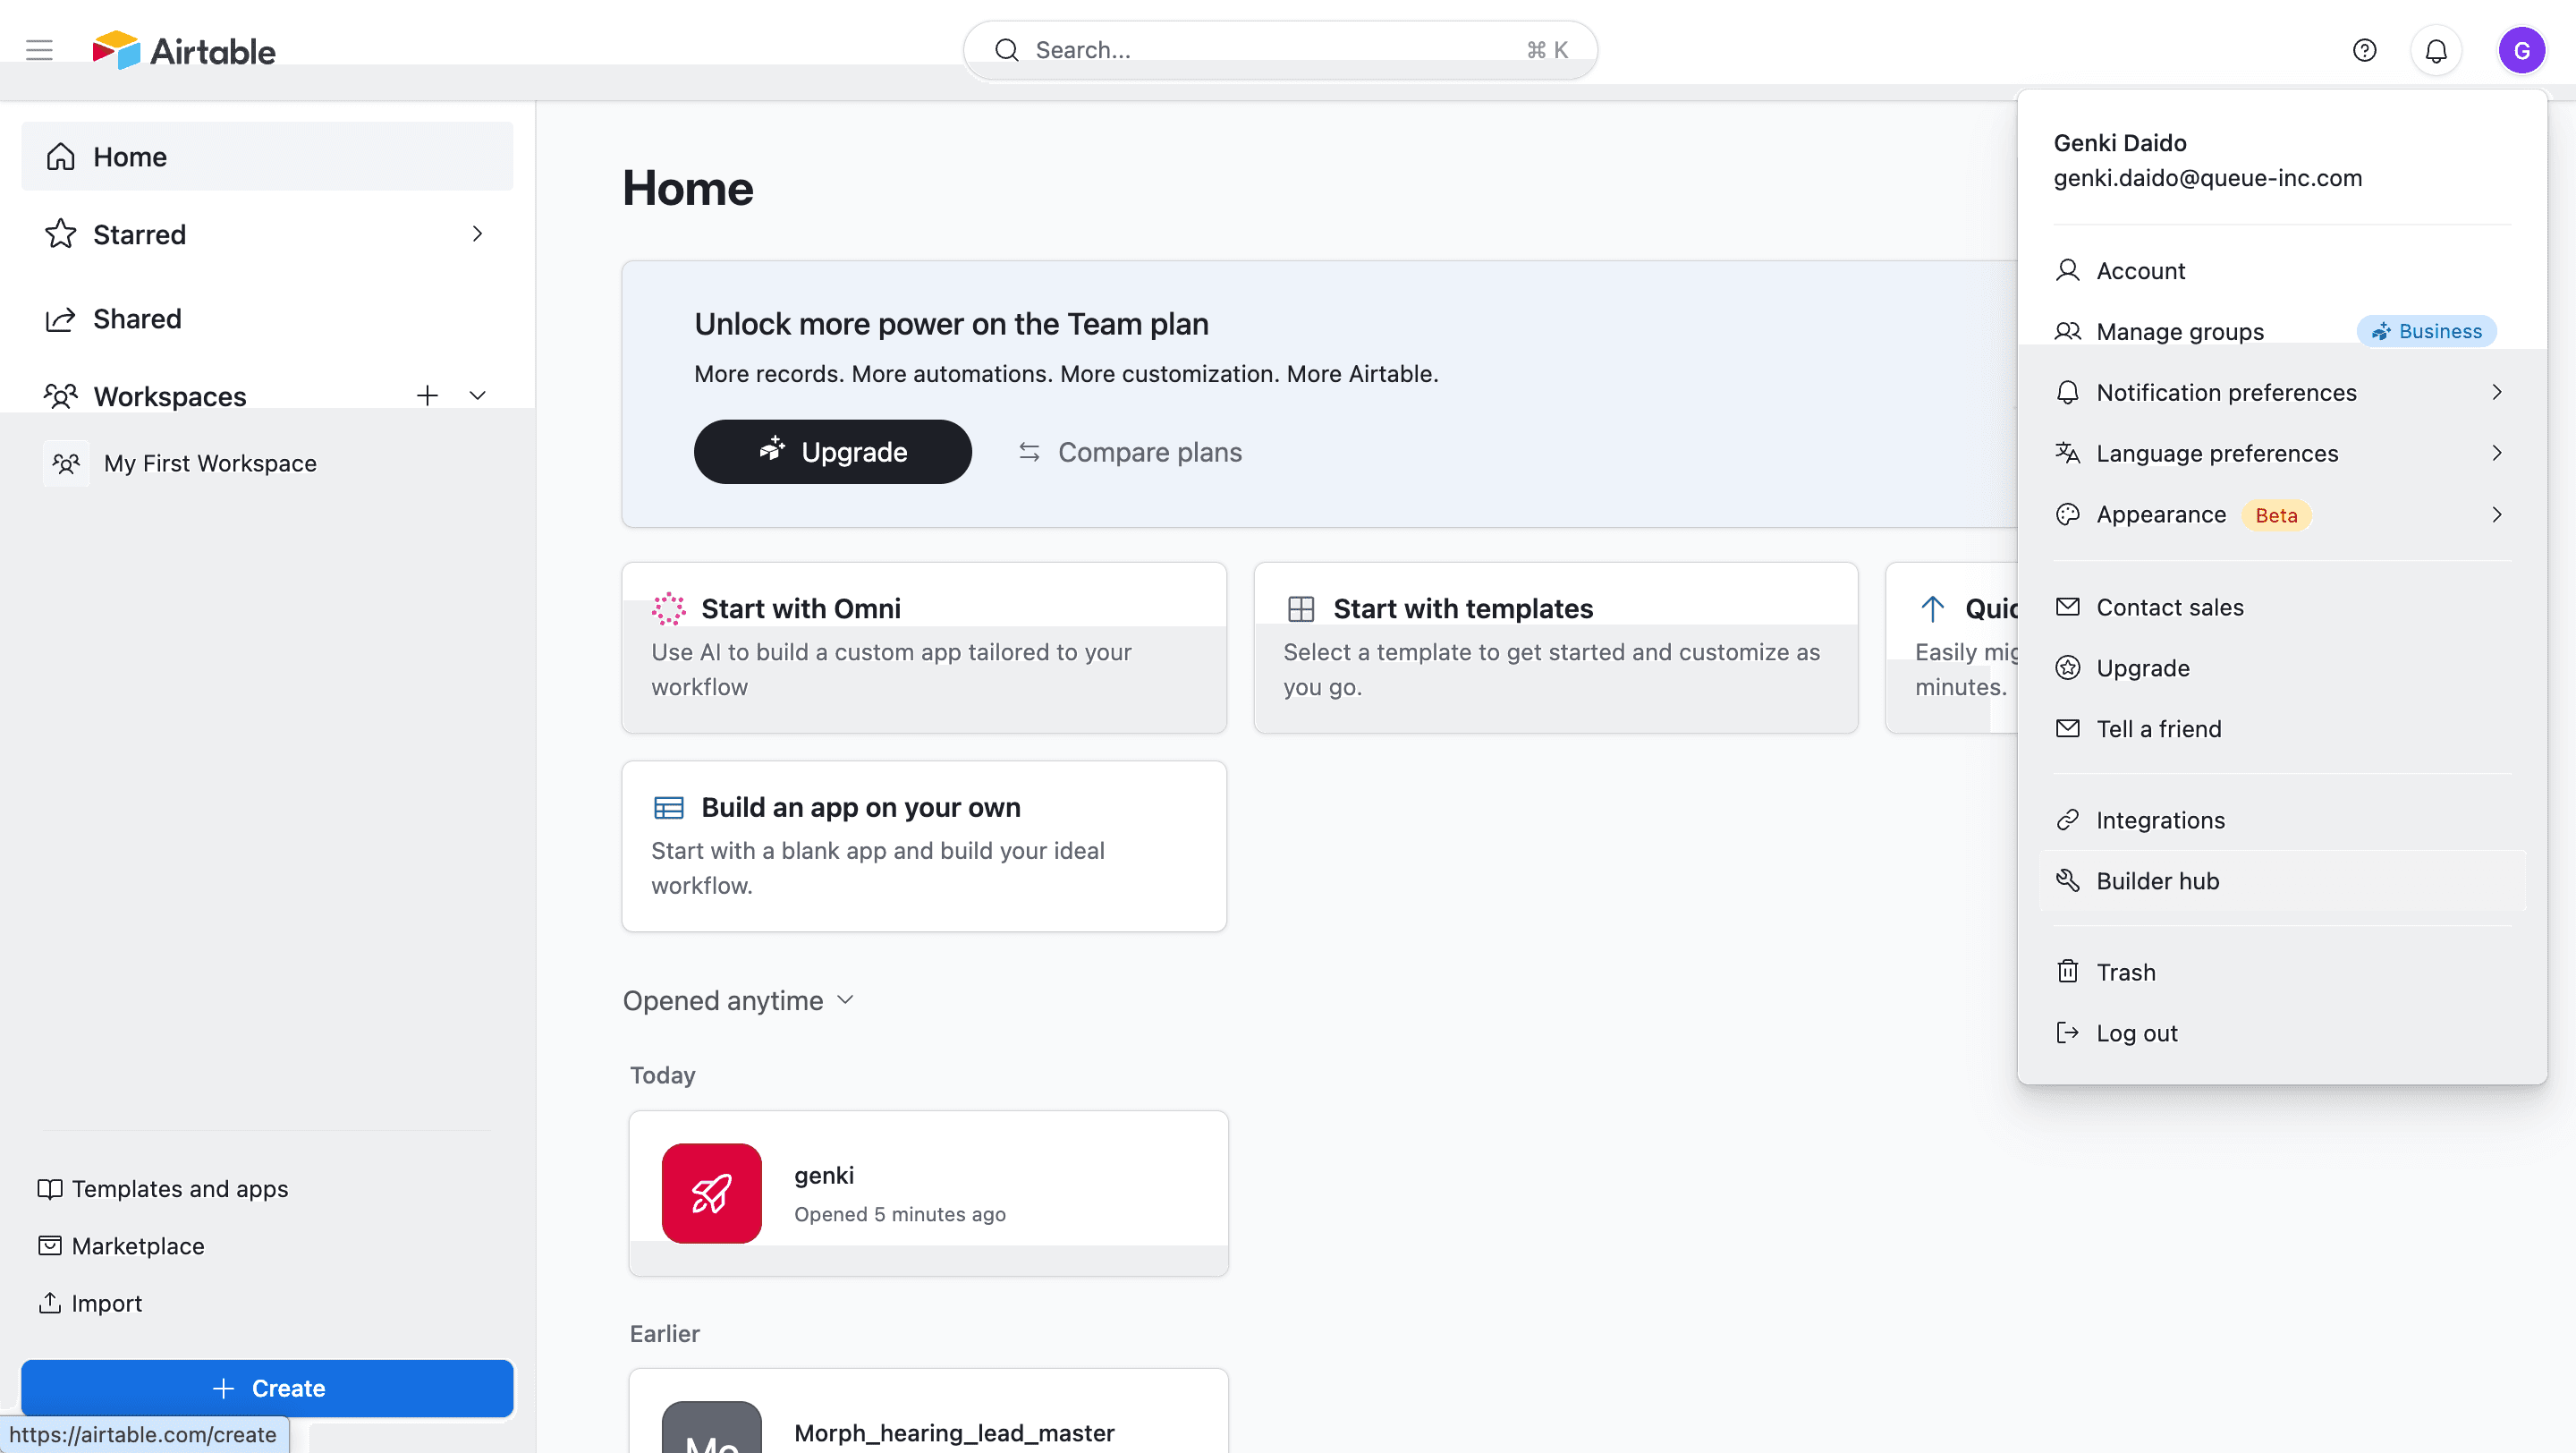Click the genki.daido@queue-inc.com email text
2576x1453 pixels.
2207,178
